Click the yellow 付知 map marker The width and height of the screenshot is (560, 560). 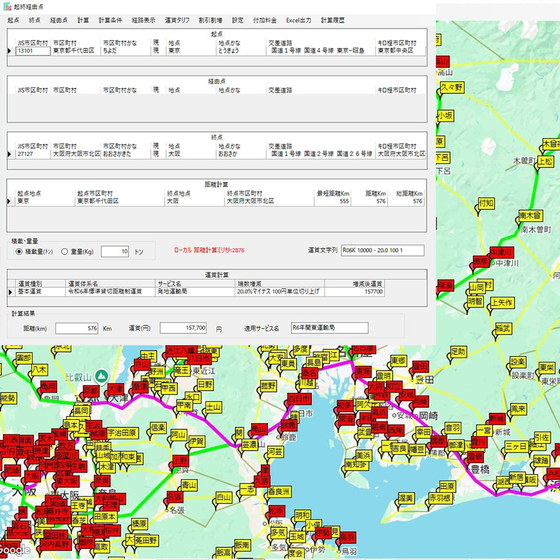click(x=486, y=204)
